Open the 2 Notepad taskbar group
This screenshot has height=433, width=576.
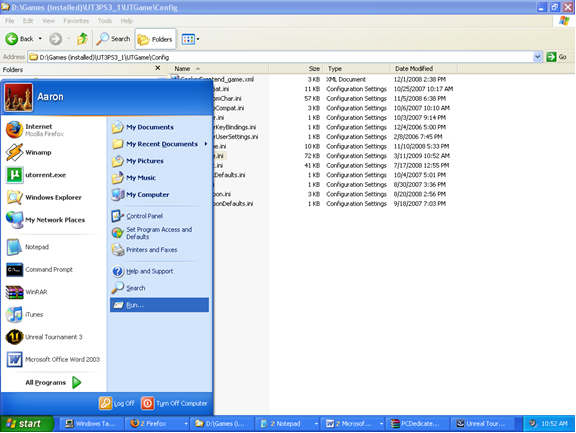[x=288, y=424]
